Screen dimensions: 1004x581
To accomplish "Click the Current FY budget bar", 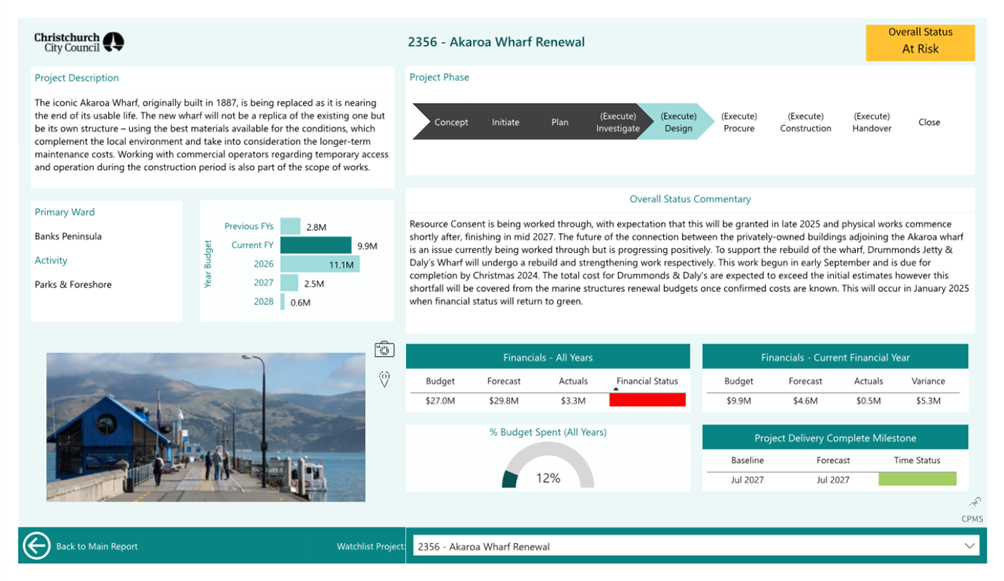I will [x=316, y=245].
